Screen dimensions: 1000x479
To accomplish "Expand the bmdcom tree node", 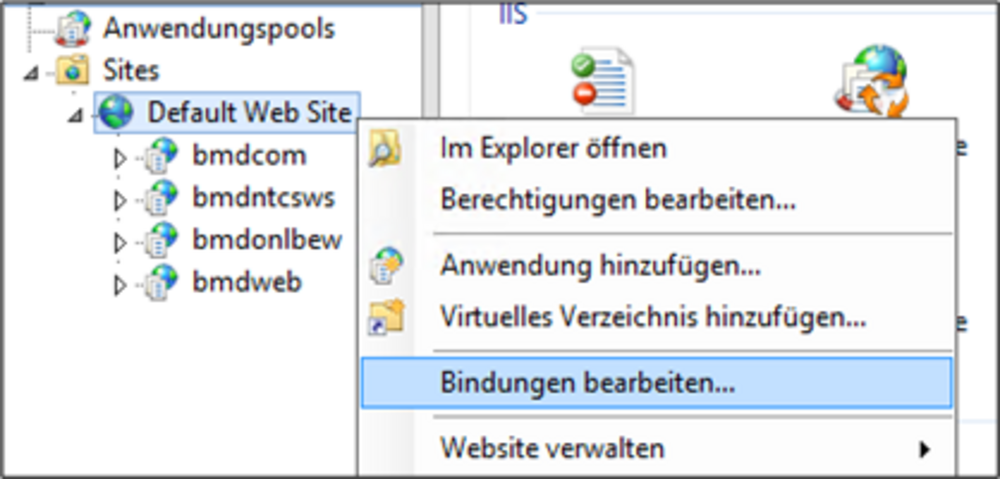I will 121,158.
